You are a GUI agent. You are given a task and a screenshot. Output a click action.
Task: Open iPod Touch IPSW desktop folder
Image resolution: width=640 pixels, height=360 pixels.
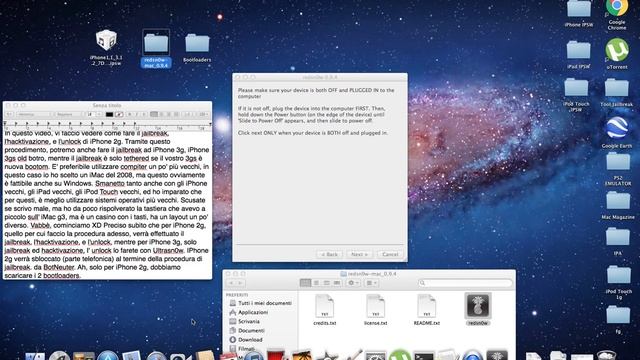click(x=576, y=95)
